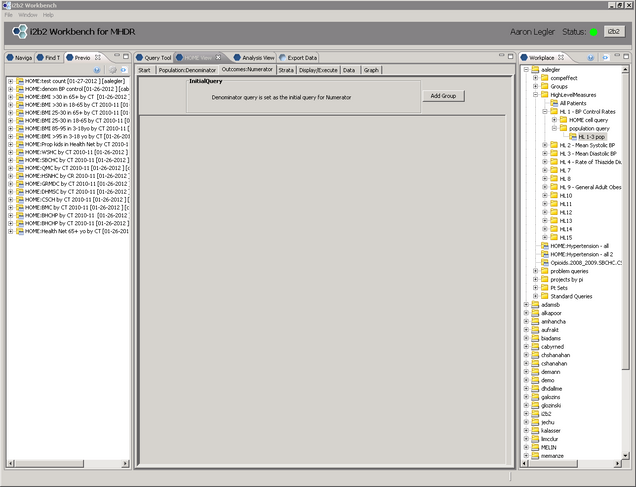This screenshot has height=487, width=636.
Task: Open the Window menu
Action: [x=28, y=15]
